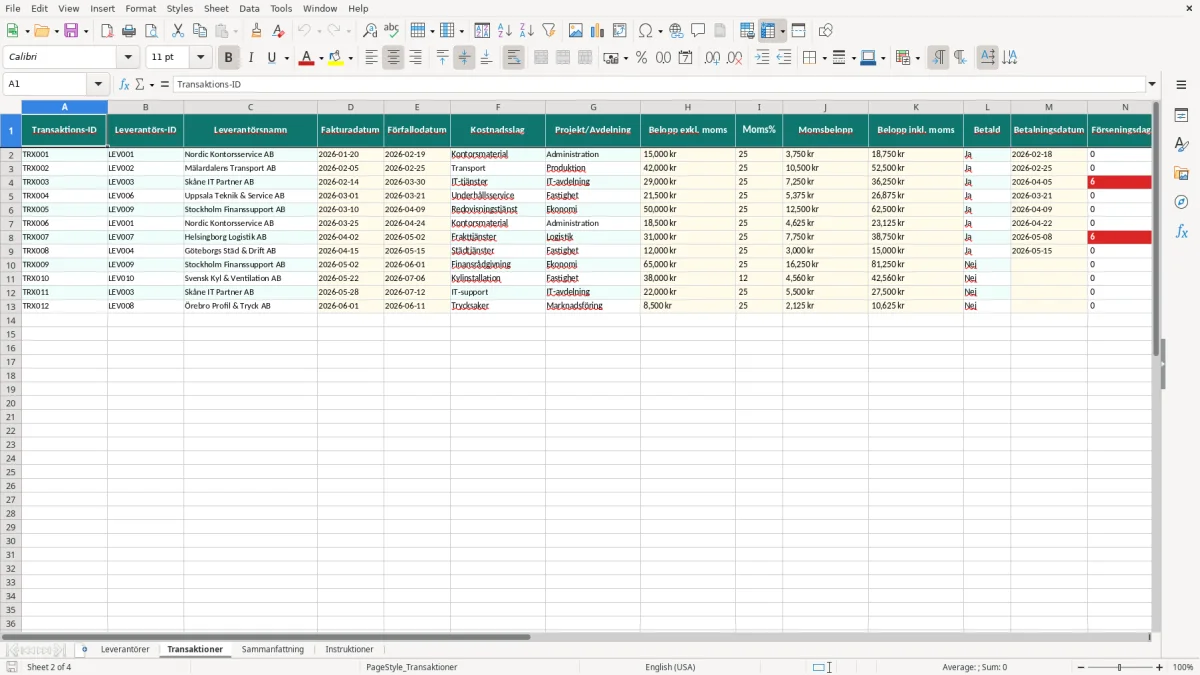
Task: Toggle Center Horizontally alignment
Action: click(x=393, y=58)
